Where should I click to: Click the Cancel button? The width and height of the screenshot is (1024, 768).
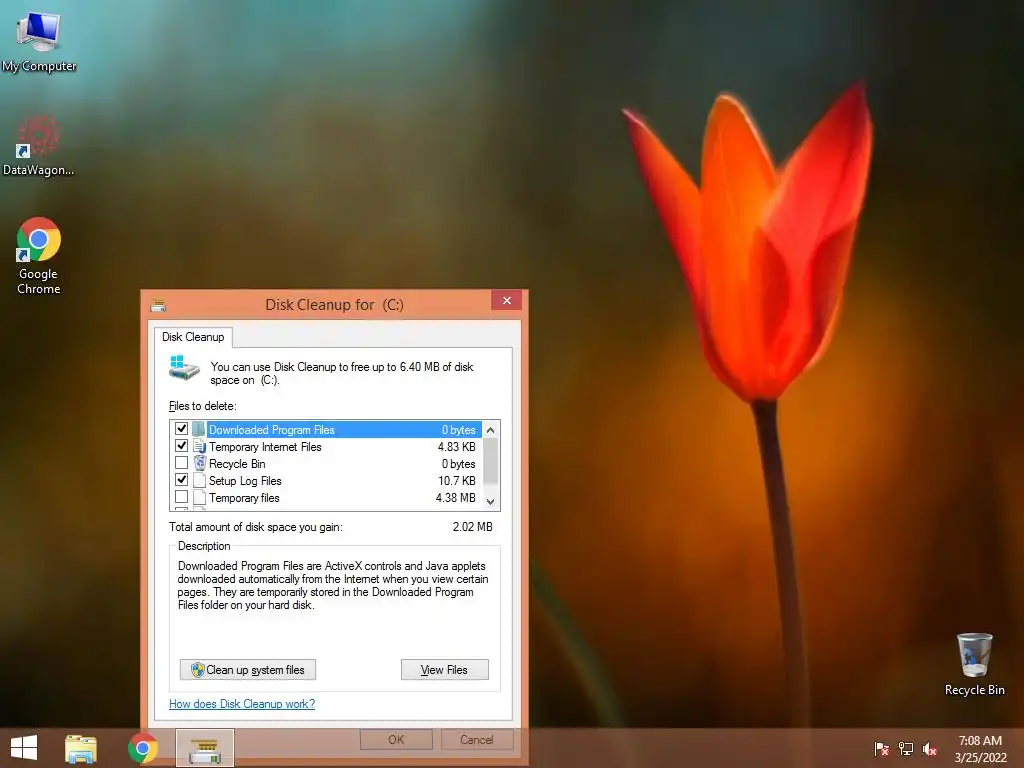coord(476,739)
